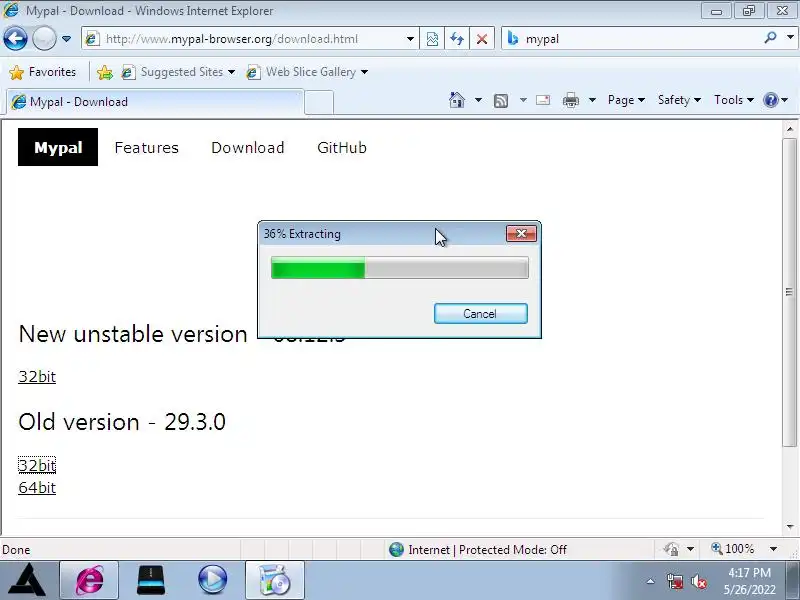Expand the zoom level dropdown arrow

773,549
